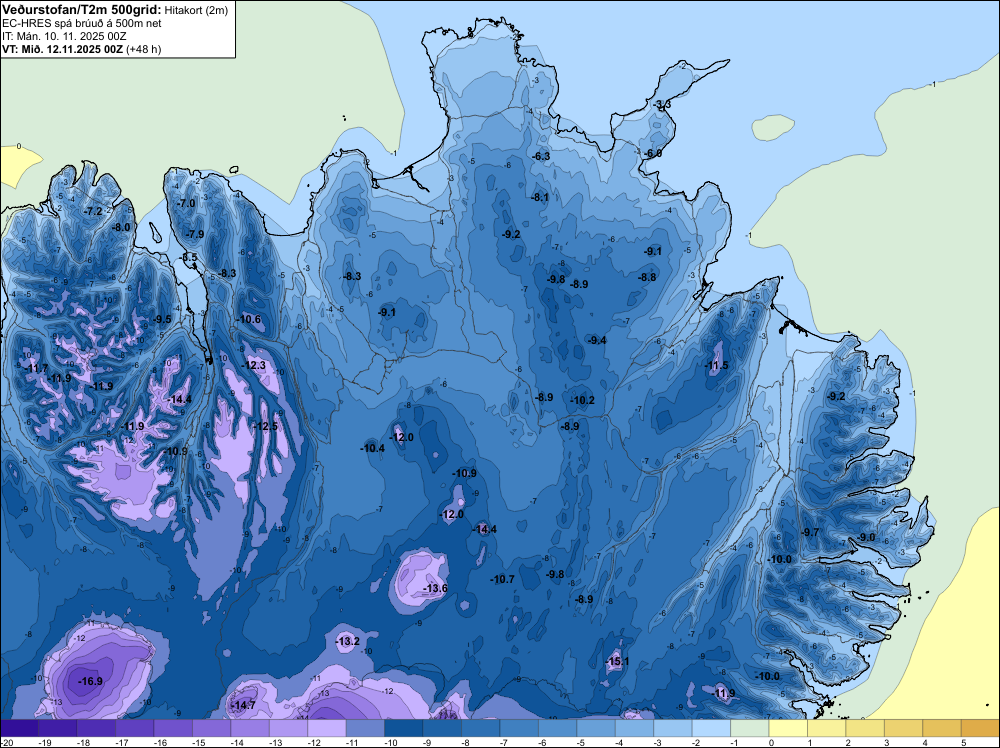1000x748 pixels.
Task: Click the '0' legend scale label
Action: tap(771, 742)
